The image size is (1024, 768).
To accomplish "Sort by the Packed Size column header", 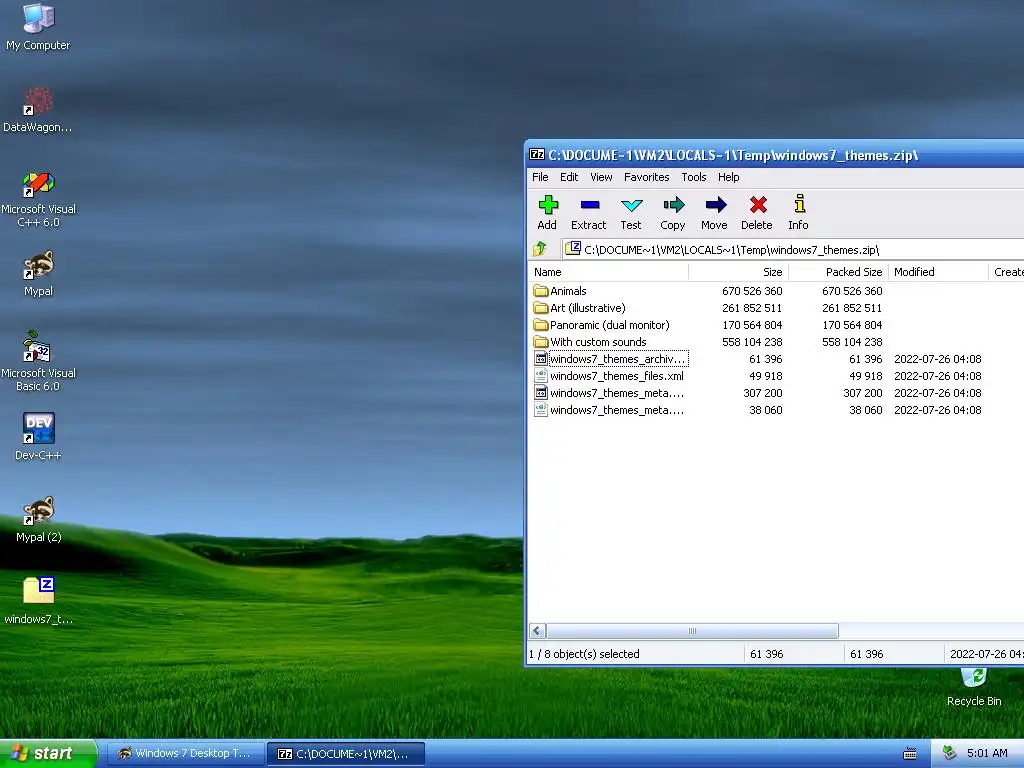I will (839, 272).
